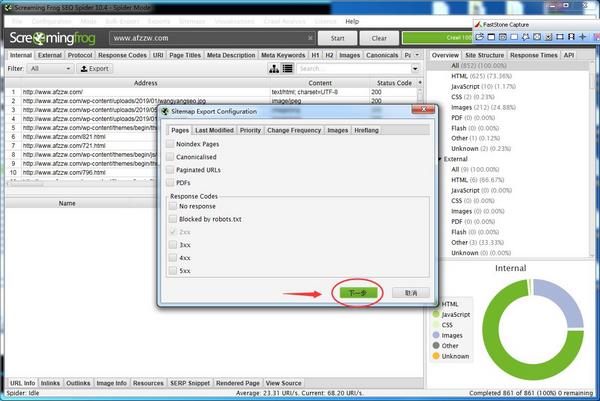This screenshot has width=600, height=401.
Task: Switch to list view icon
Action: click(287, 69)
